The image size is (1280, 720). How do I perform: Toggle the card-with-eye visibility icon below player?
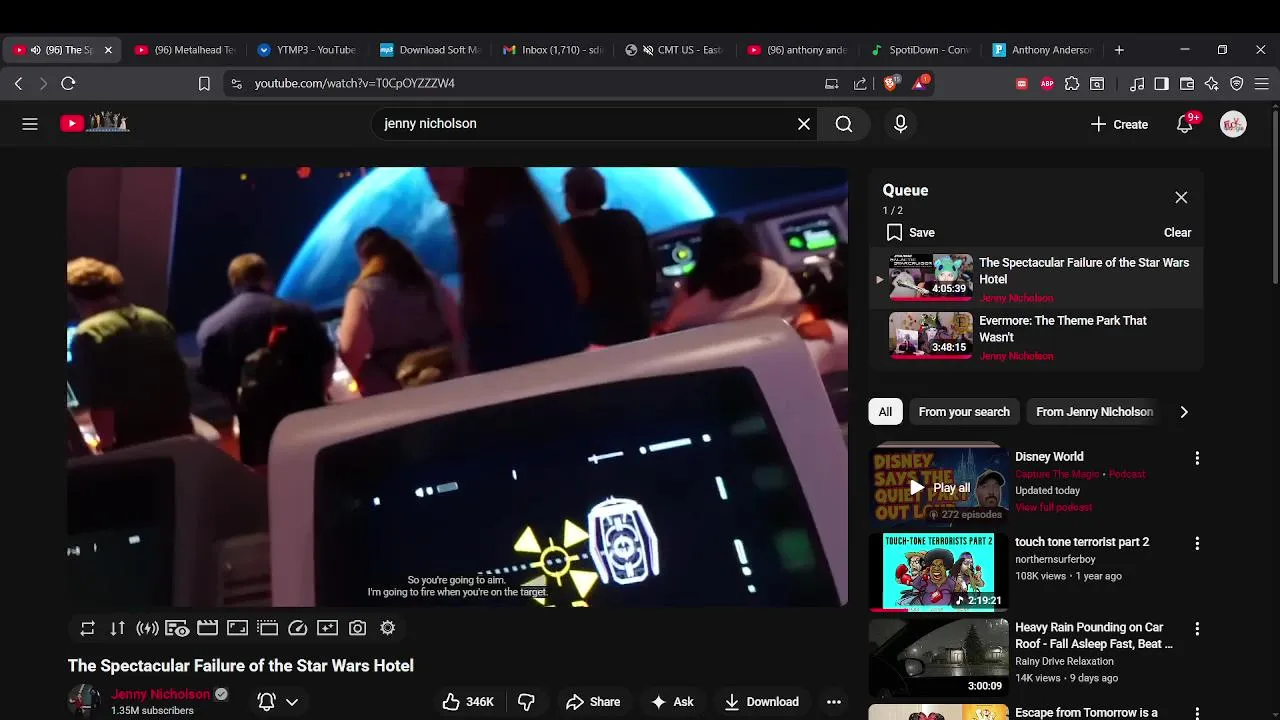click(177, 628)
